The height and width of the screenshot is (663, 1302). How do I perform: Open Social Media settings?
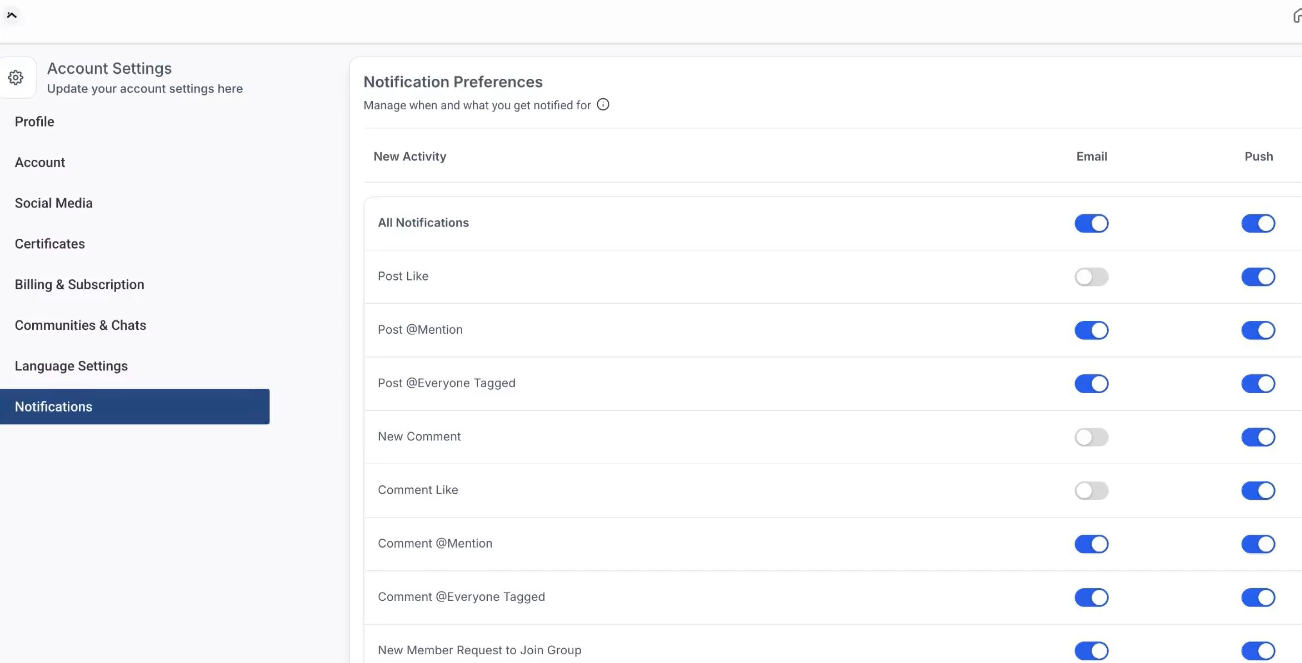(54, 203)
